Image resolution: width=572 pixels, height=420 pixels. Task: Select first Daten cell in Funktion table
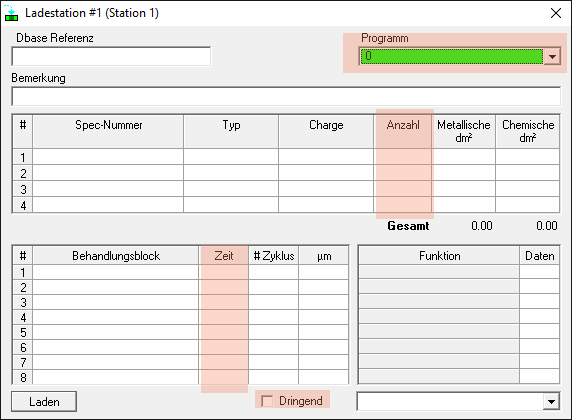click(540, 272)
